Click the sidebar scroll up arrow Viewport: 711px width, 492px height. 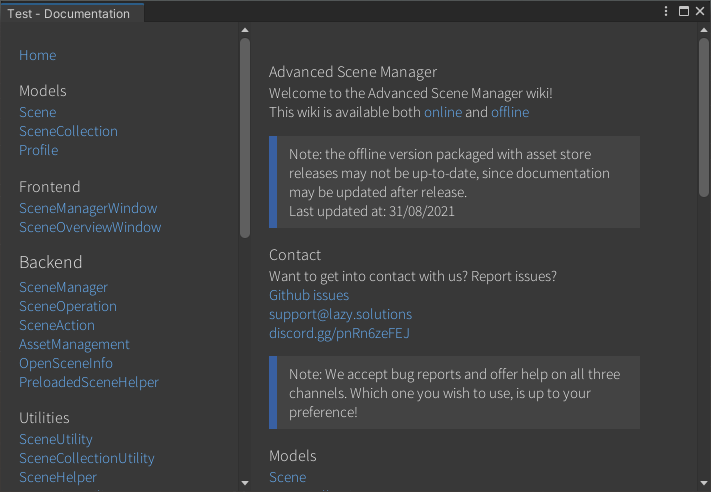point(245,30)
